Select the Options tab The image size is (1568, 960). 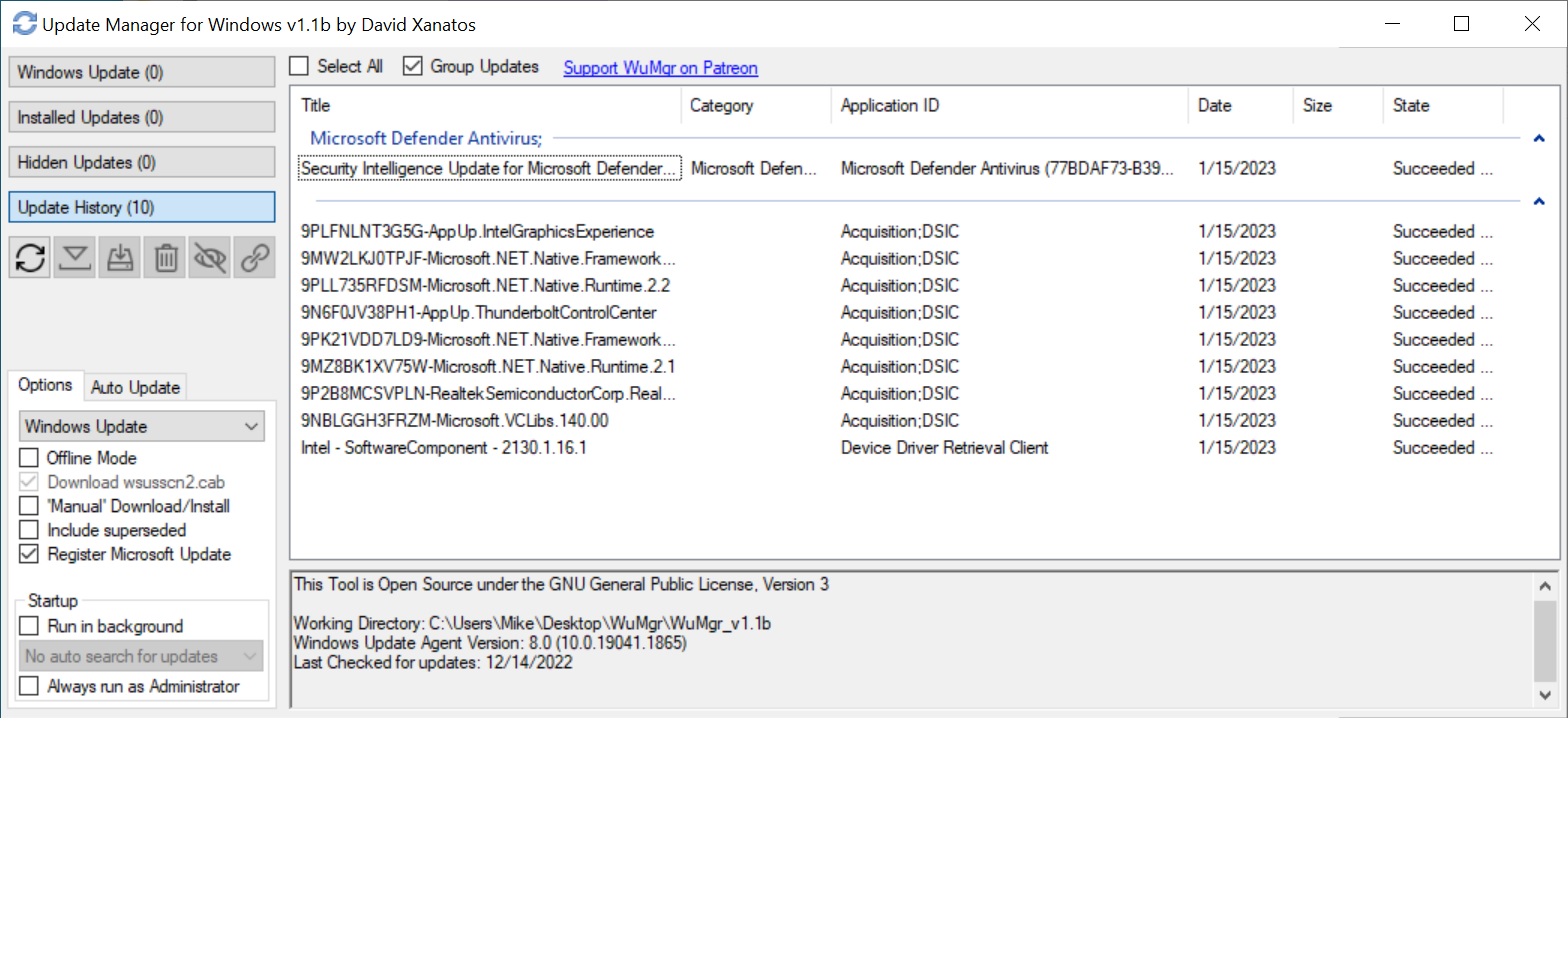(45, 385)
